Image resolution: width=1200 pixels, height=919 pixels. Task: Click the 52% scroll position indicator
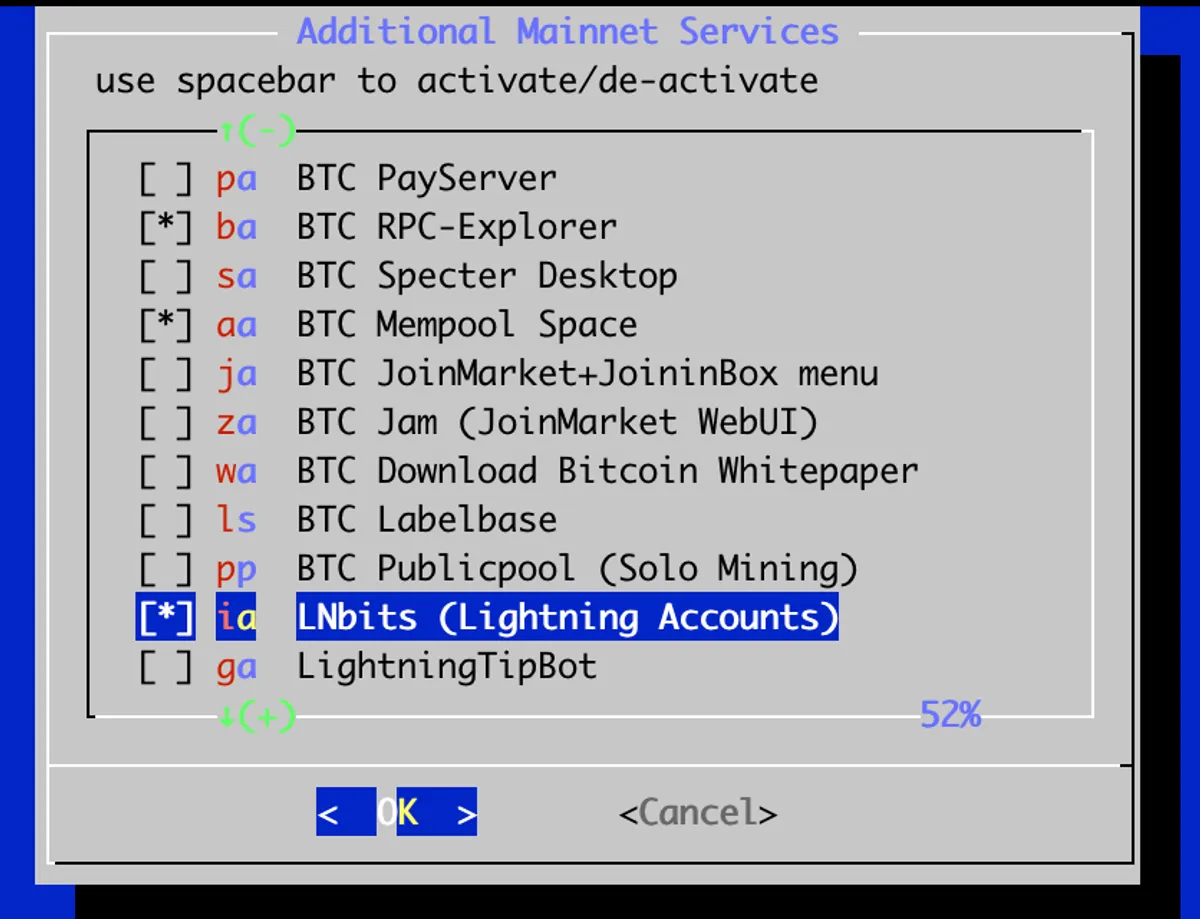tap(949, 714)
